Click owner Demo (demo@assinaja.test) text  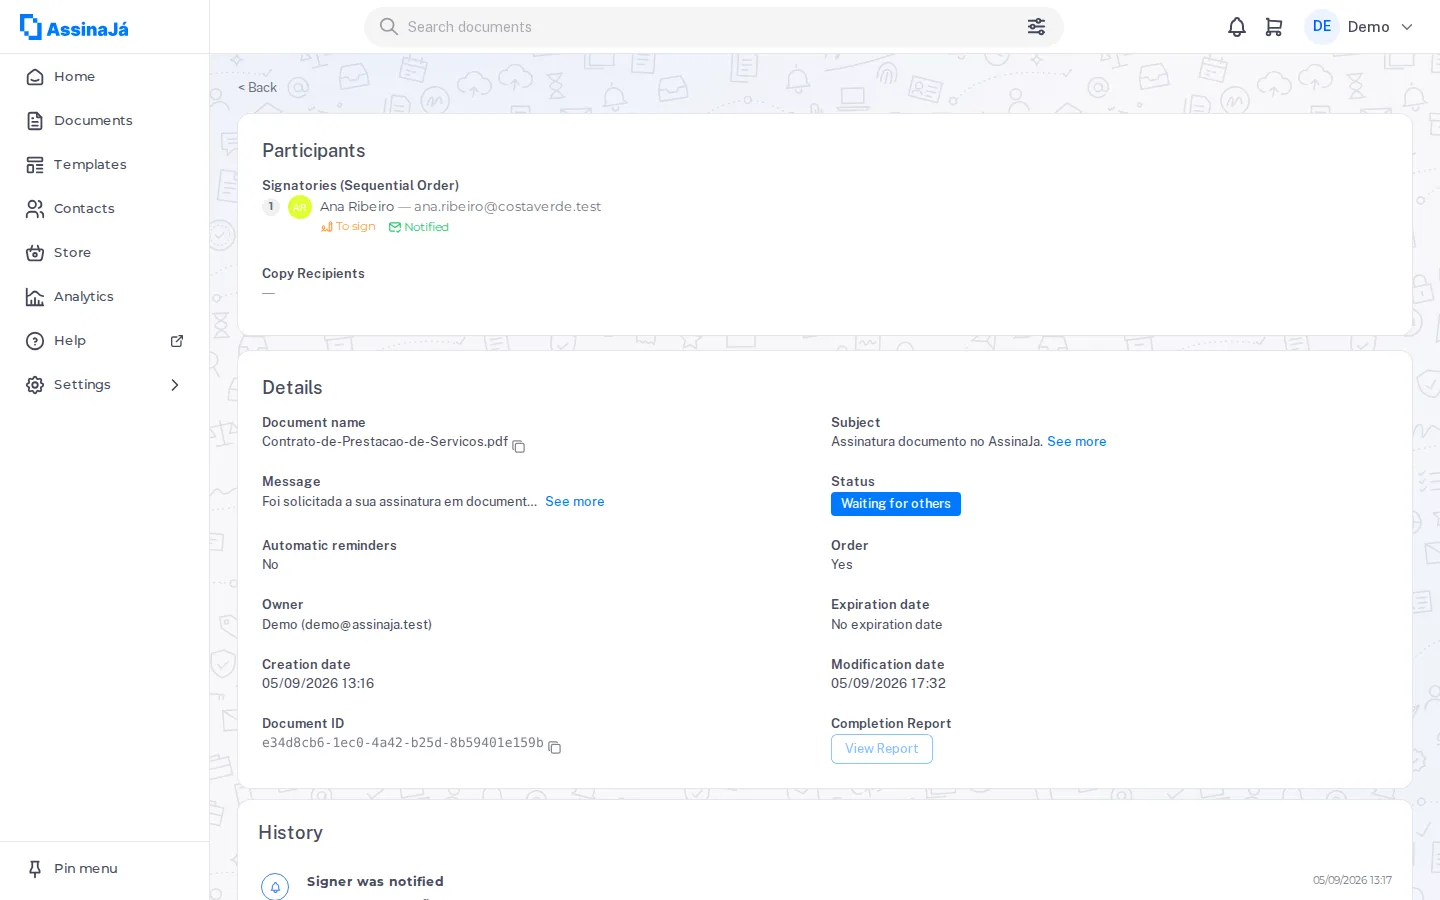(347, 624)
